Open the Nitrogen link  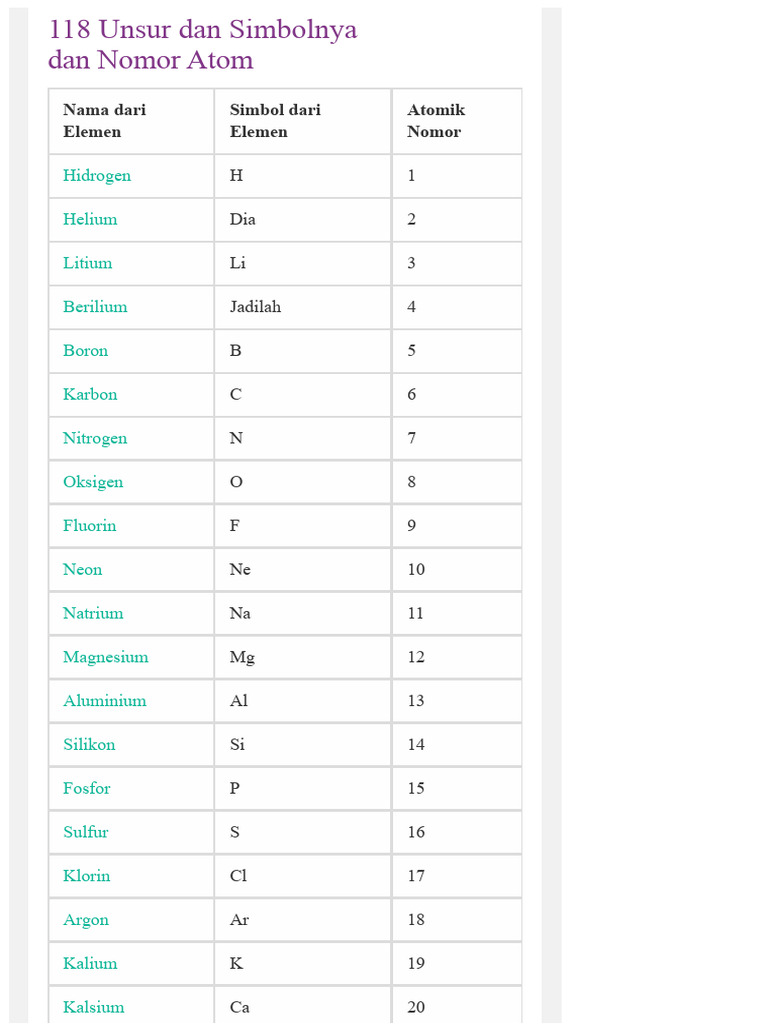point(95,439)
